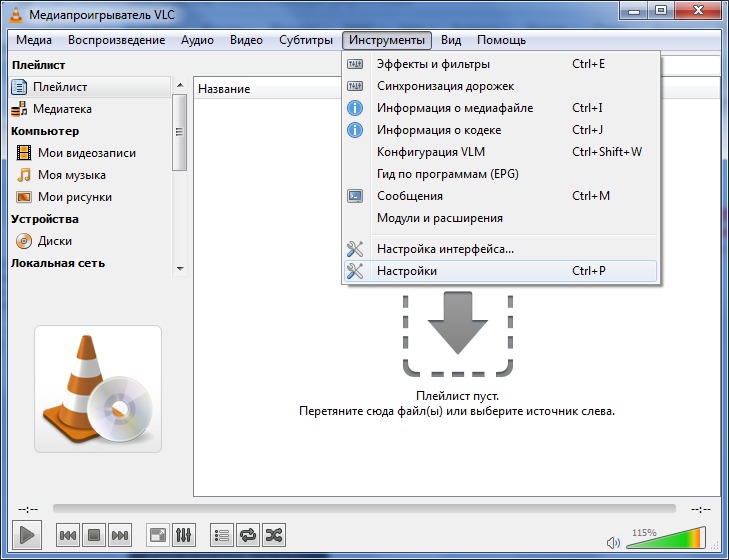The height and width of the screenshot is (560, 729).
Task: Mute audio via speaker icon
Action: (613, 542)
